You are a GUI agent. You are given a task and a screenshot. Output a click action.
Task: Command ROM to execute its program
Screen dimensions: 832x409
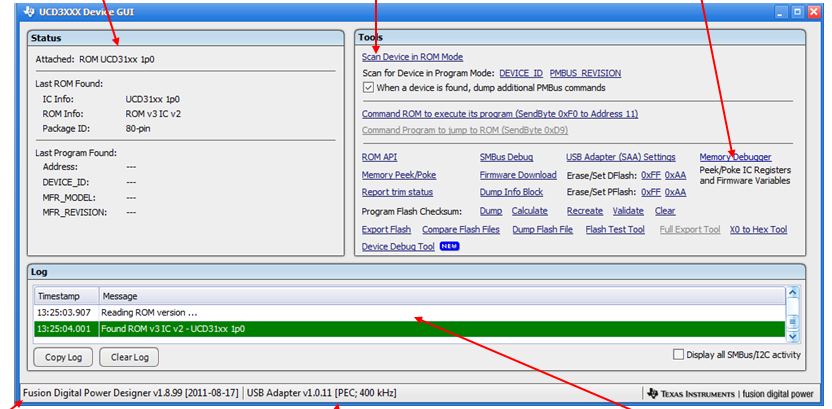(x=500, y=114)
